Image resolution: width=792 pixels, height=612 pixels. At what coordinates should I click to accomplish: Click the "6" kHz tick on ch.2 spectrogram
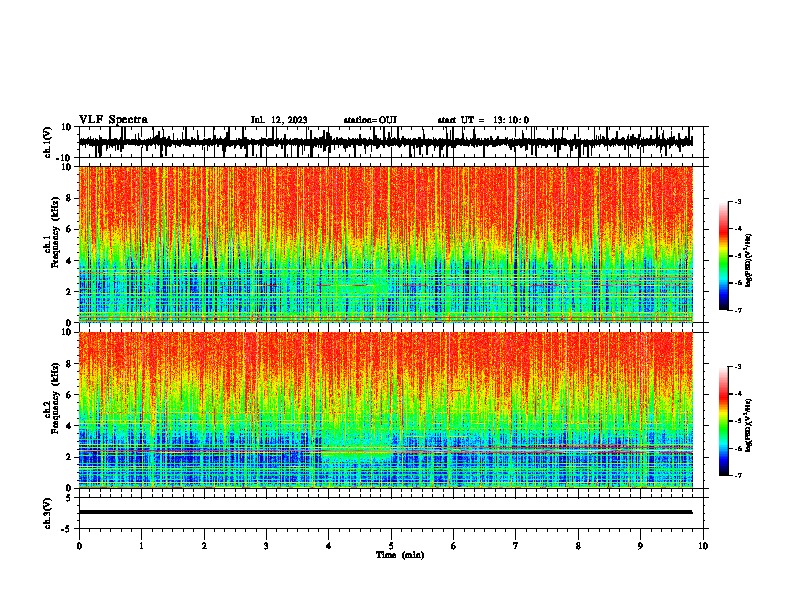[69, 395]
